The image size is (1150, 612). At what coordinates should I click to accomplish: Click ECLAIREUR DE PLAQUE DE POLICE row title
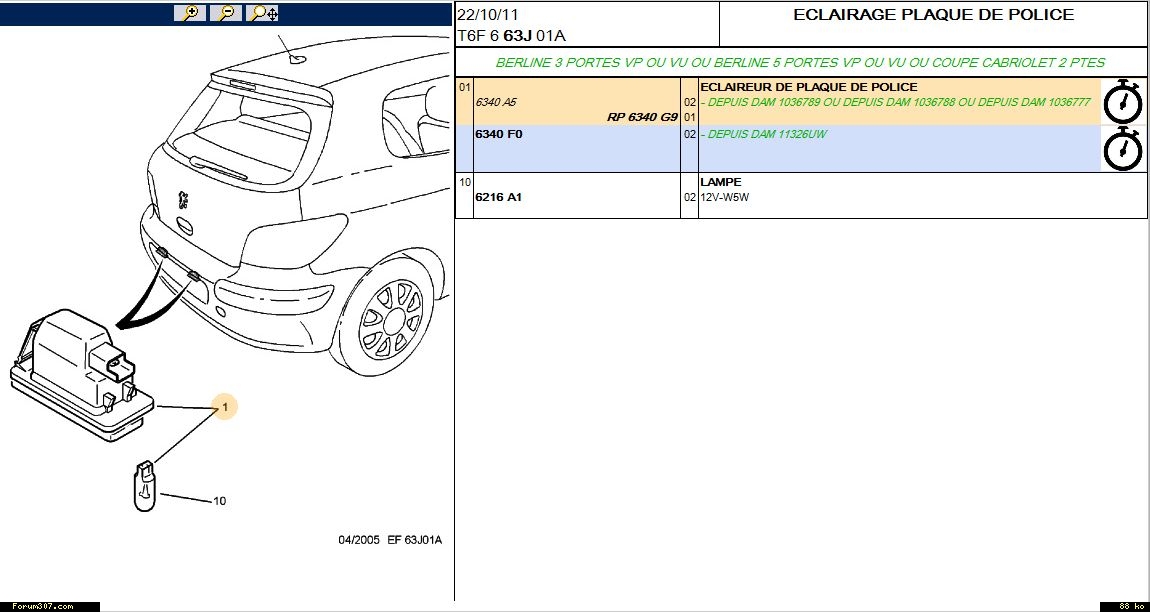pyautogui.click(x=808, y=87)
